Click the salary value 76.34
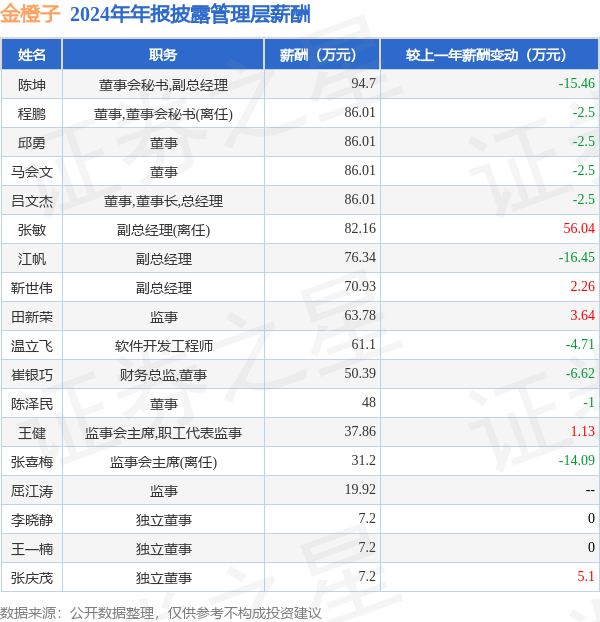This screenshot has height=622, width=600. coord(360,257)
